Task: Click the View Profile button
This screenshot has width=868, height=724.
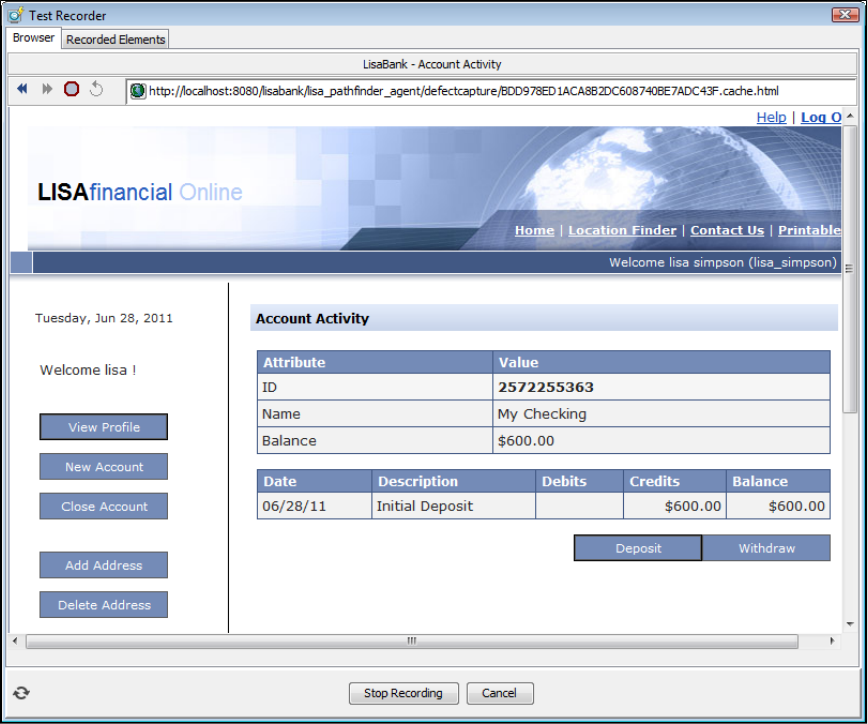Action: [x=104, y=427]
